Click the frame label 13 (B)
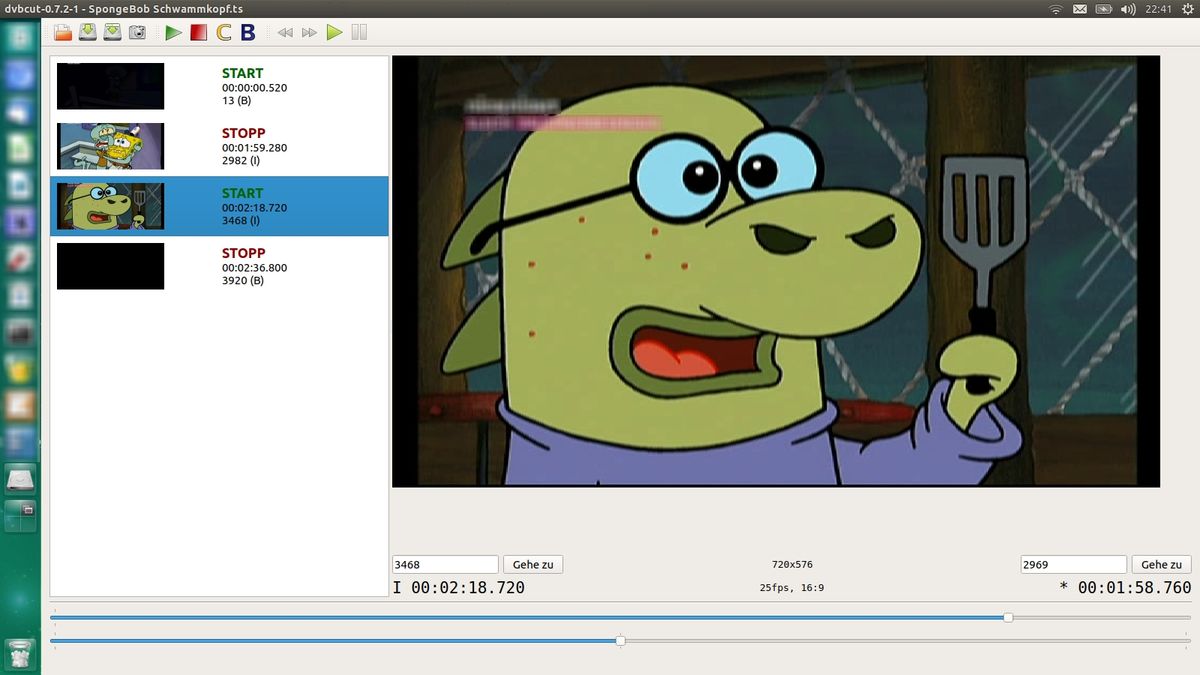The width and height of the screenshot is (1200, 675). [x=236, y=101]
